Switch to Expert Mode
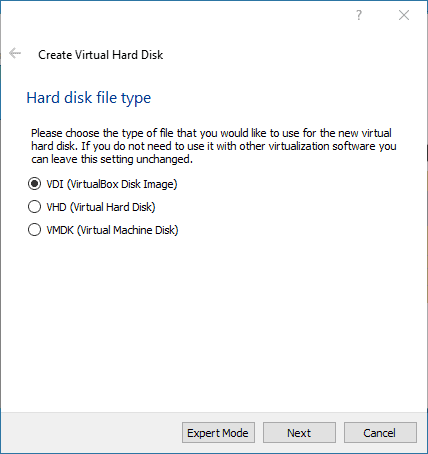The height and width of the screenshot is (454, 428). [x=218, y=433]
